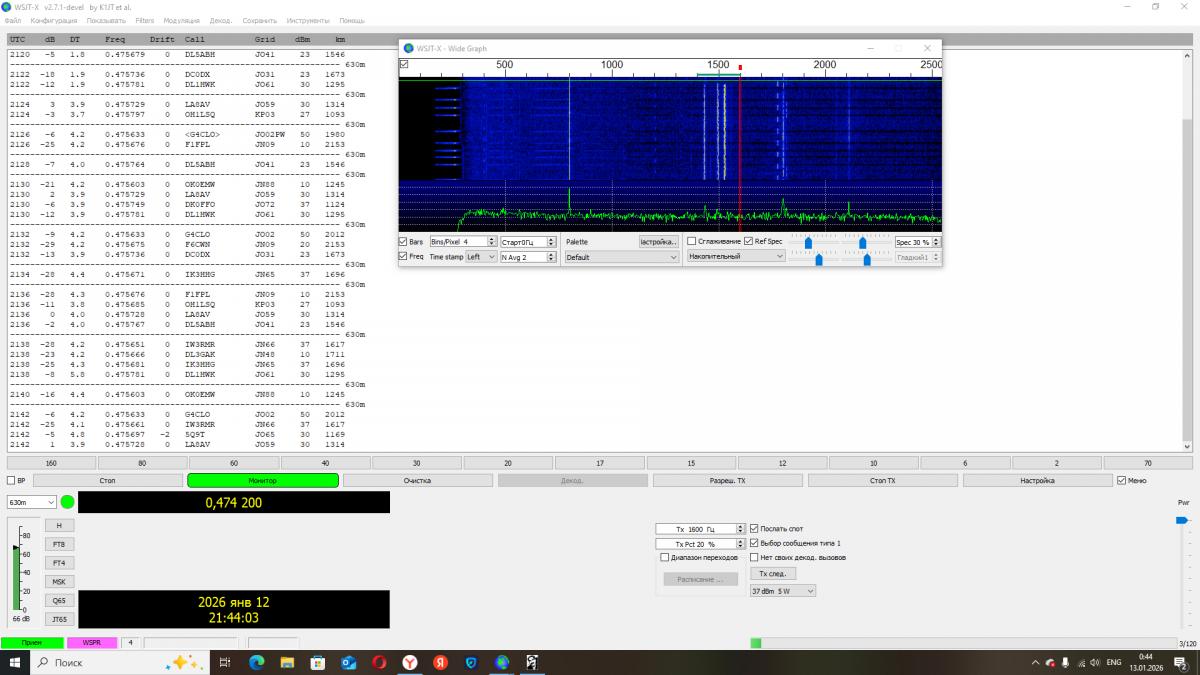Select the FT4 mode button
1200x675 pixels.
[x=59, y=563]
